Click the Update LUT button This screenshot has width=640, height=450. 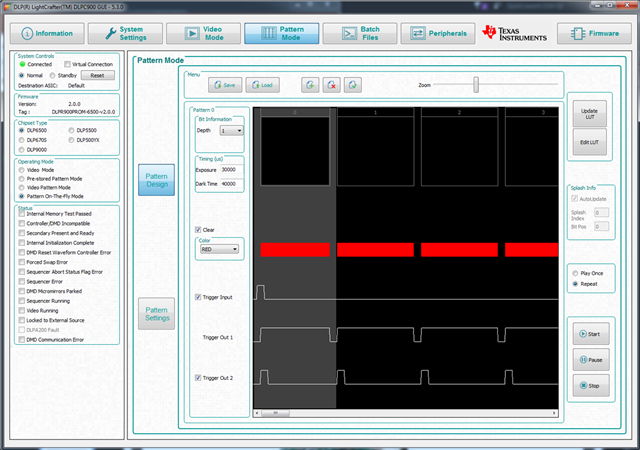589,114
